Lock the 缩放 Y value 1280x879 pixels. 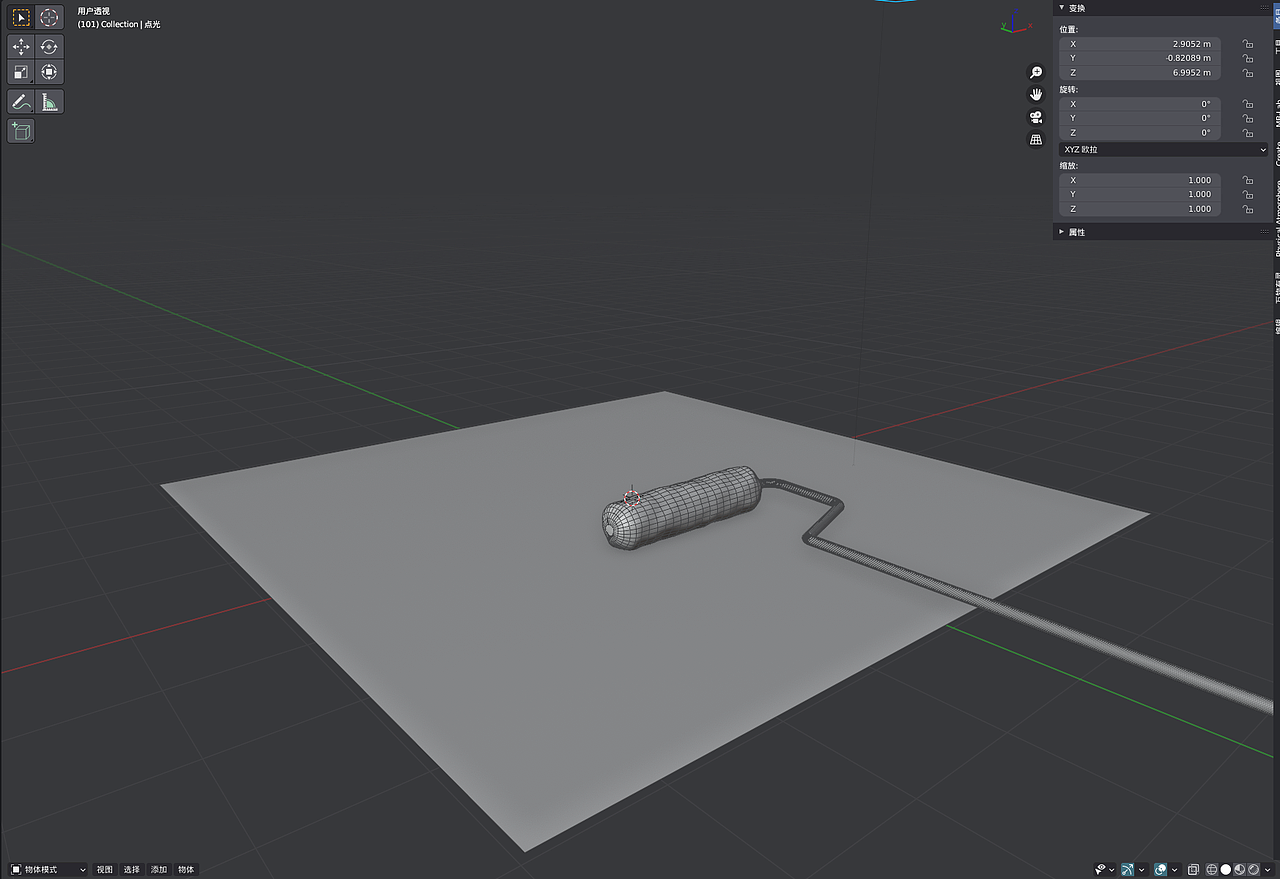click(1247, 195)
